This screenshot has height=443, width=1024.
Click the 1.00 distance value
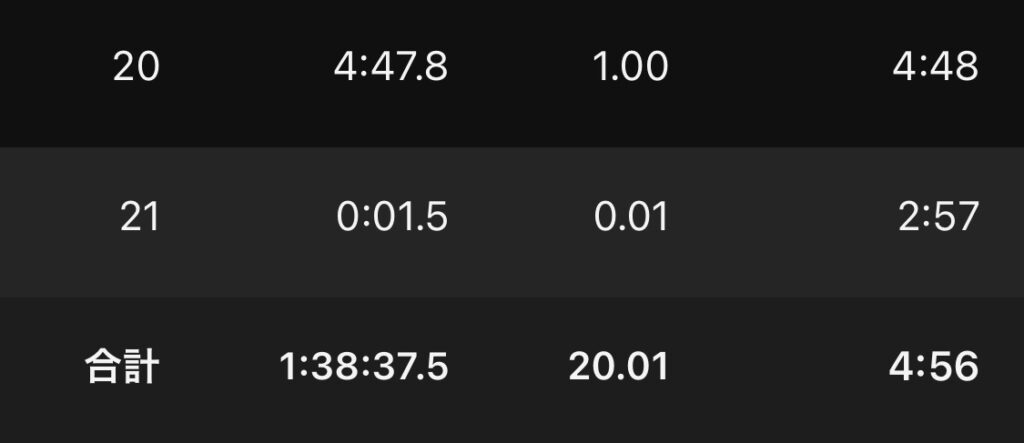pos(630,68)
